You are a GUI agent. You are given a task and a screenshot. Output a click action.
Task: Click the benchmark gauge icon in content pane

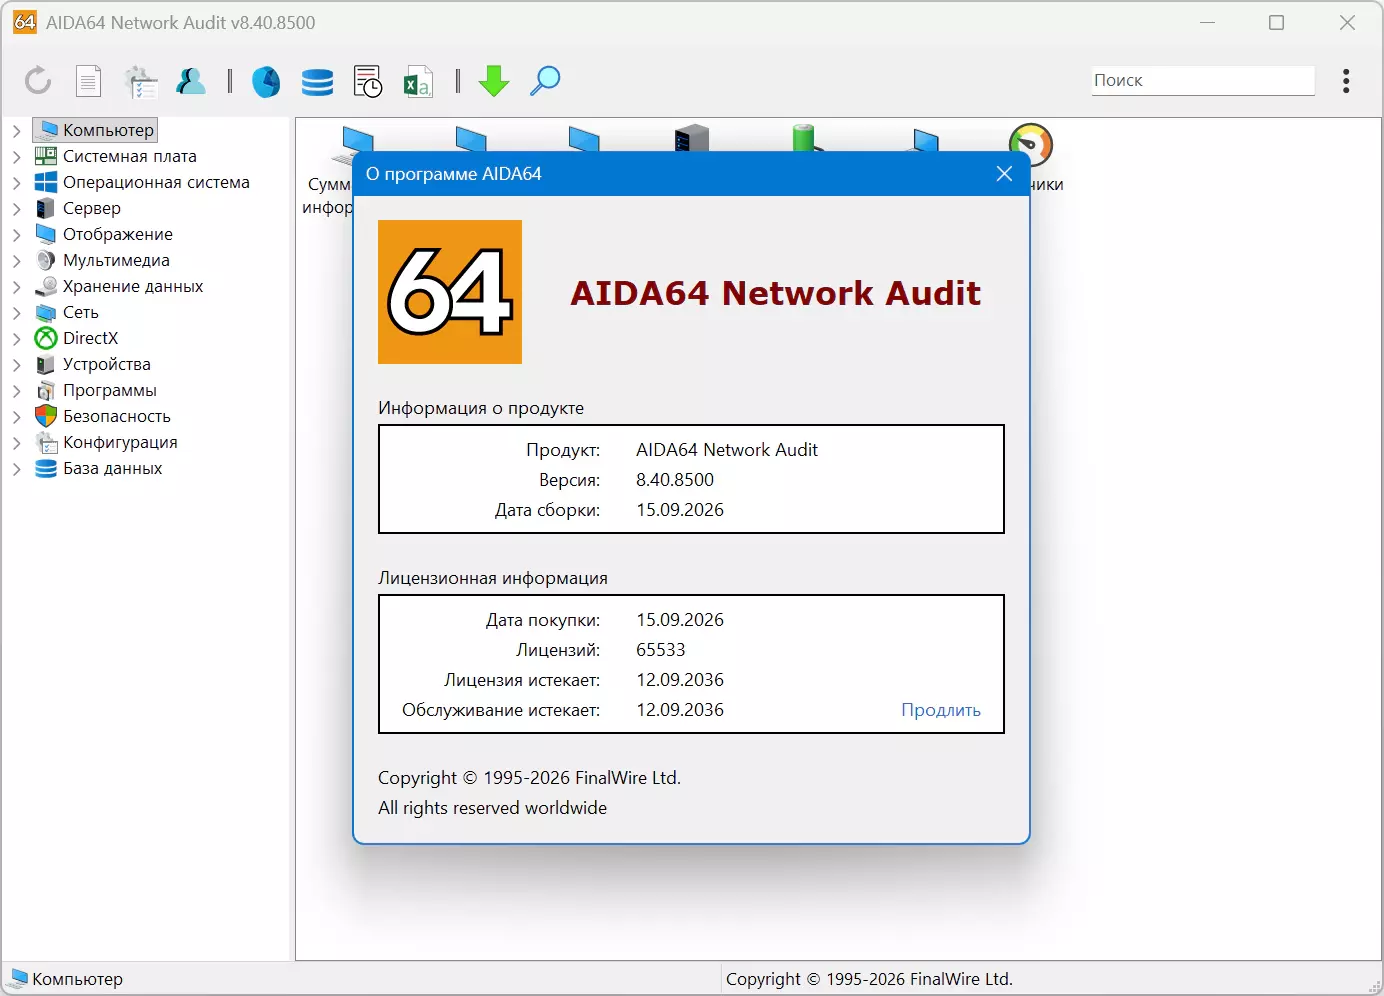[1031, 145]
